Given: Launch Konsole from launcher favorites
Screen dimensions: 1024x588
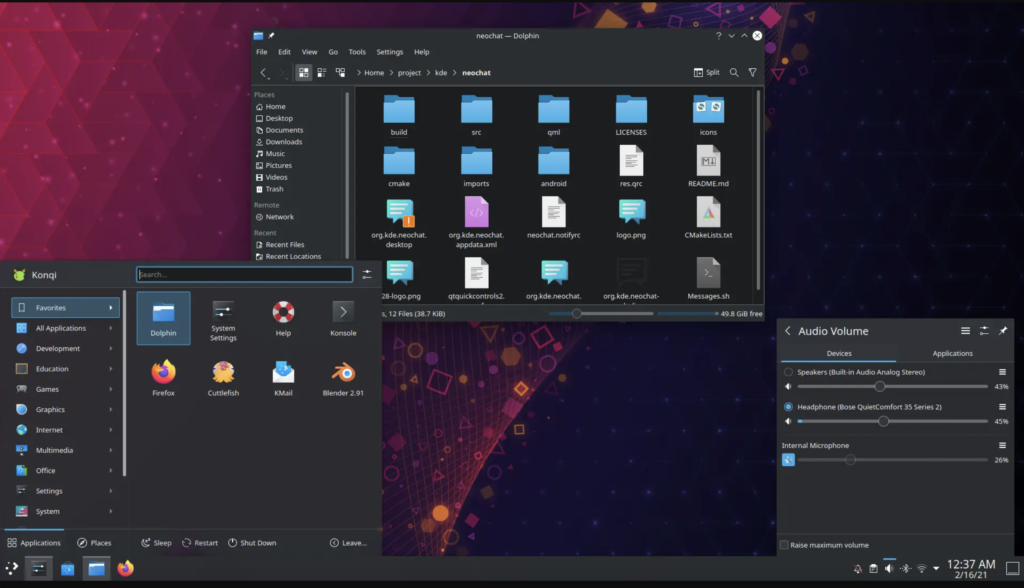Looking at the screenshot, I should pyautogui.click(x=344, y=318).
